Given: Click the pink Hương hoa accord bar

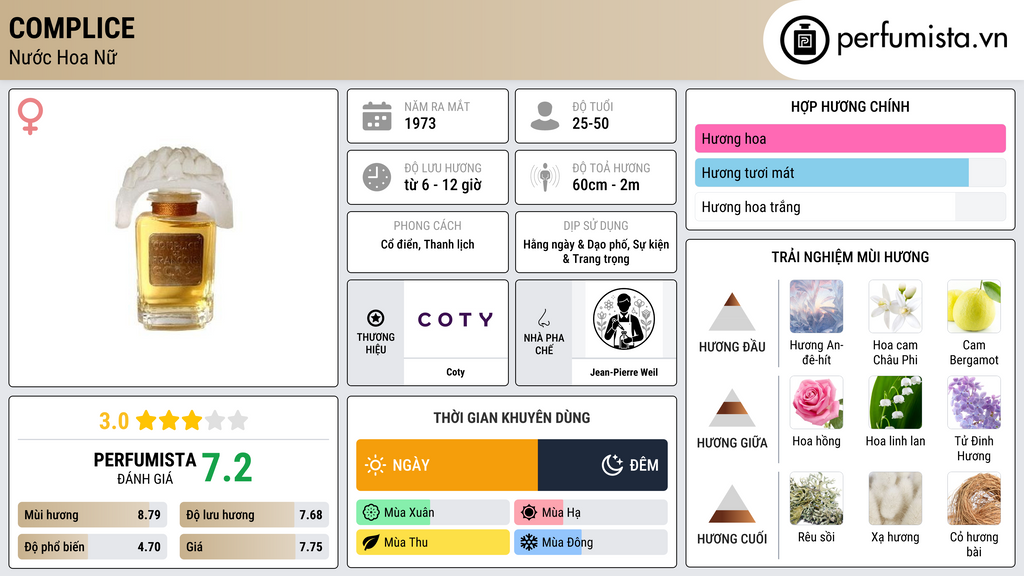Looking at the screenshot, I should (850, 138).
